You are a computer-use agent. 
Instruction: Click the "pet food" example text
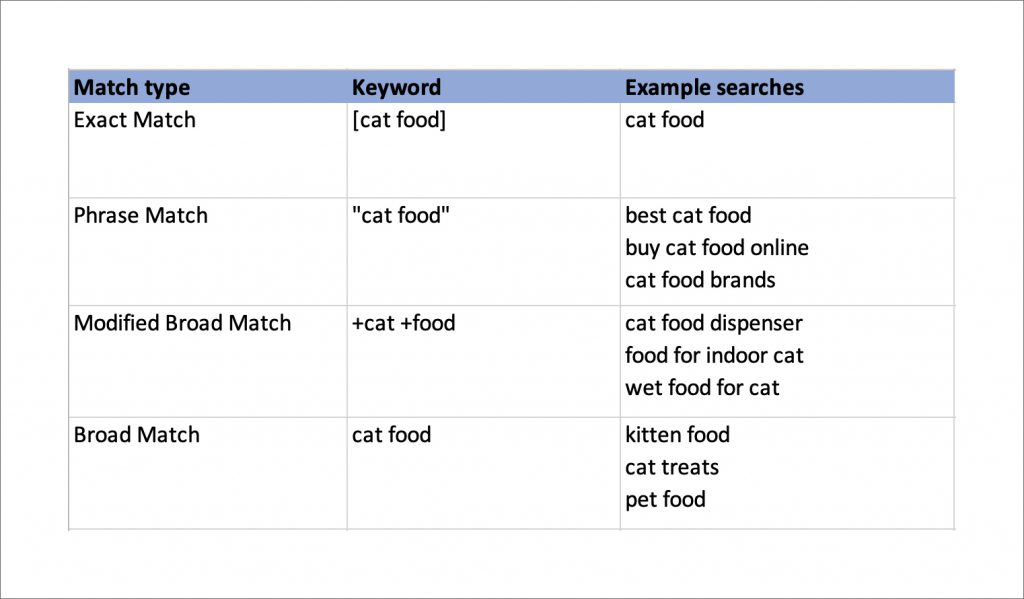click(x=666, y=499)
